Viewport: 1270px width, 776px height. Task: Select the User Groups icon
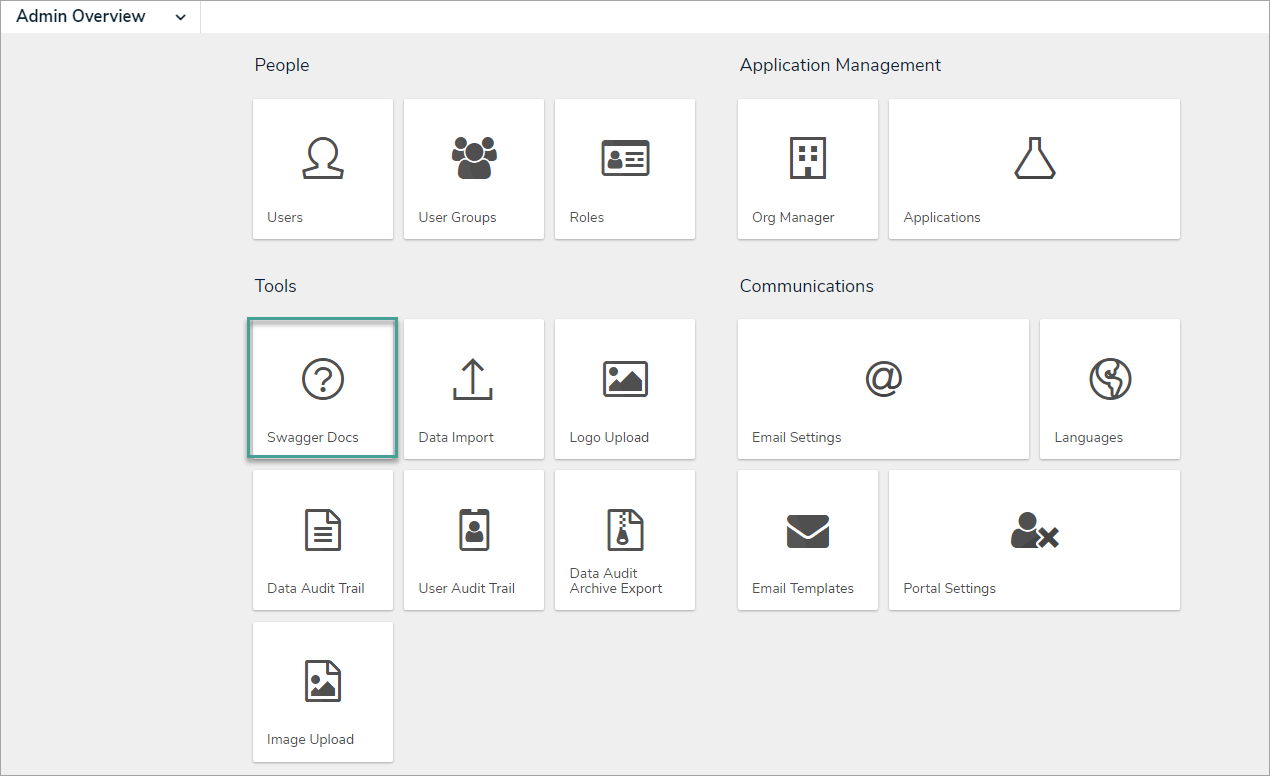(473, 157)
